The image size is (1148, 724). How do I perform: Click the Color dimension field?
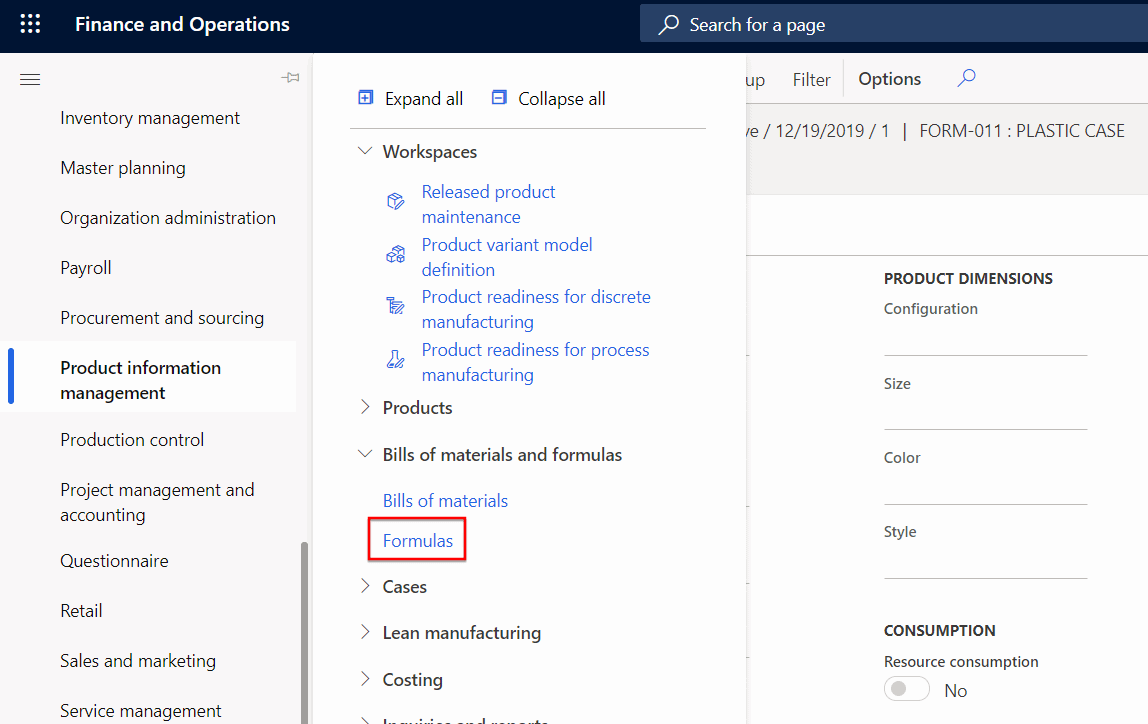coord(985,488)
